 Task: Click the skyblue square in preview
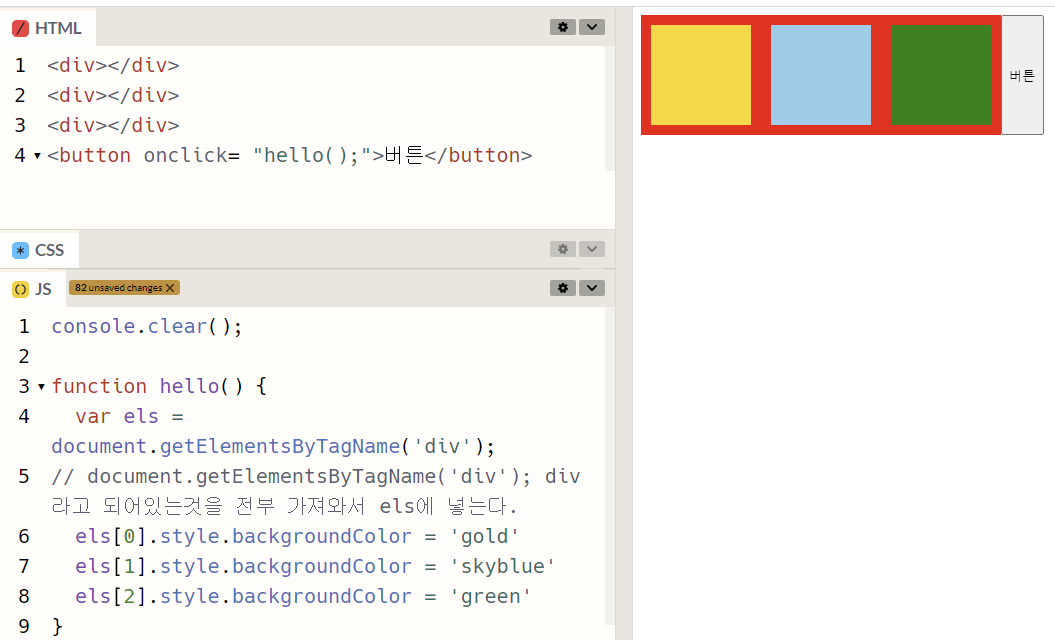(x=821, y=75)
